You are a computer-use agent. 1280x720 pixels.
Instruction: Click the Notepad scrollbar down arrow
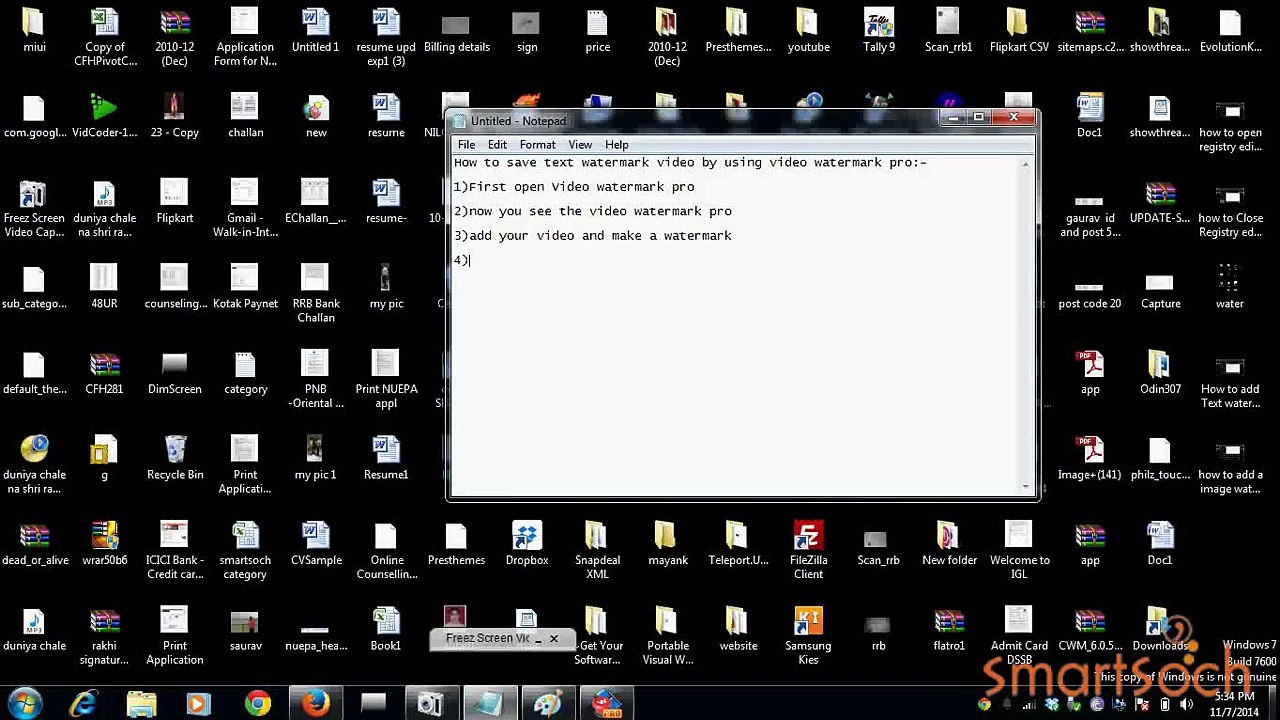pyautogui.click(x=1026, y=485)
